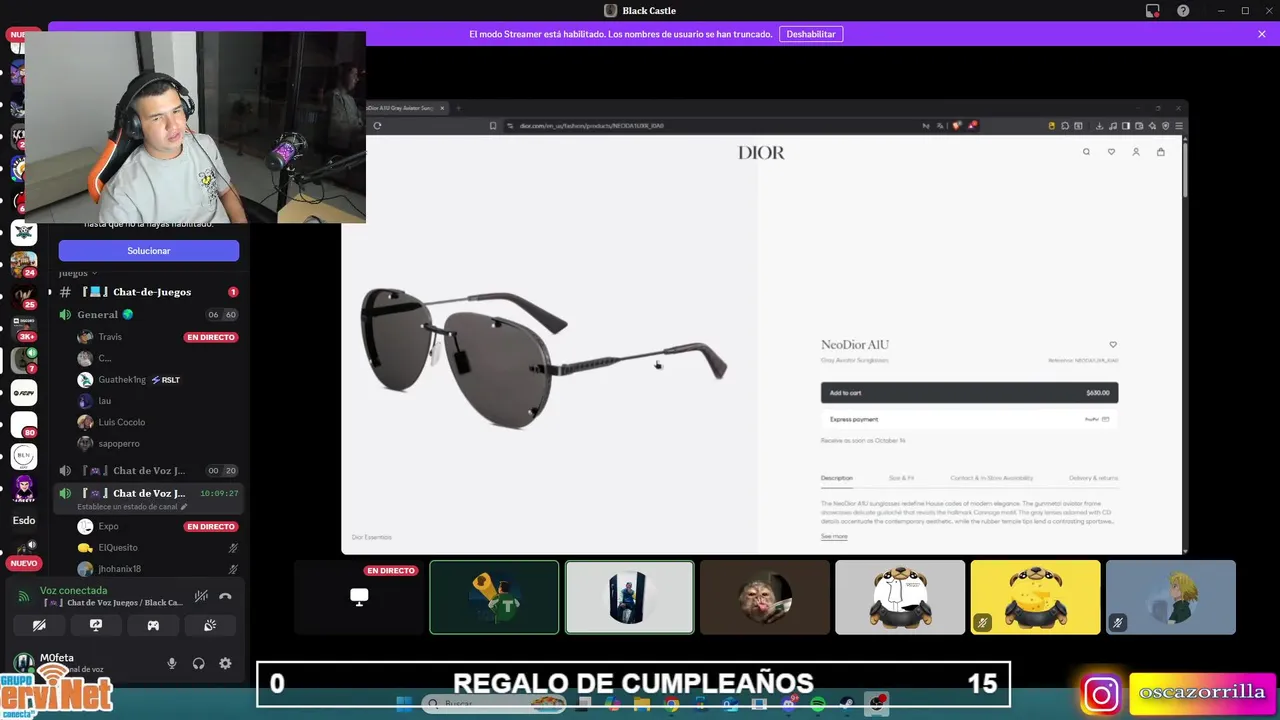Open Black Castle server title

[x=640, y=10]
